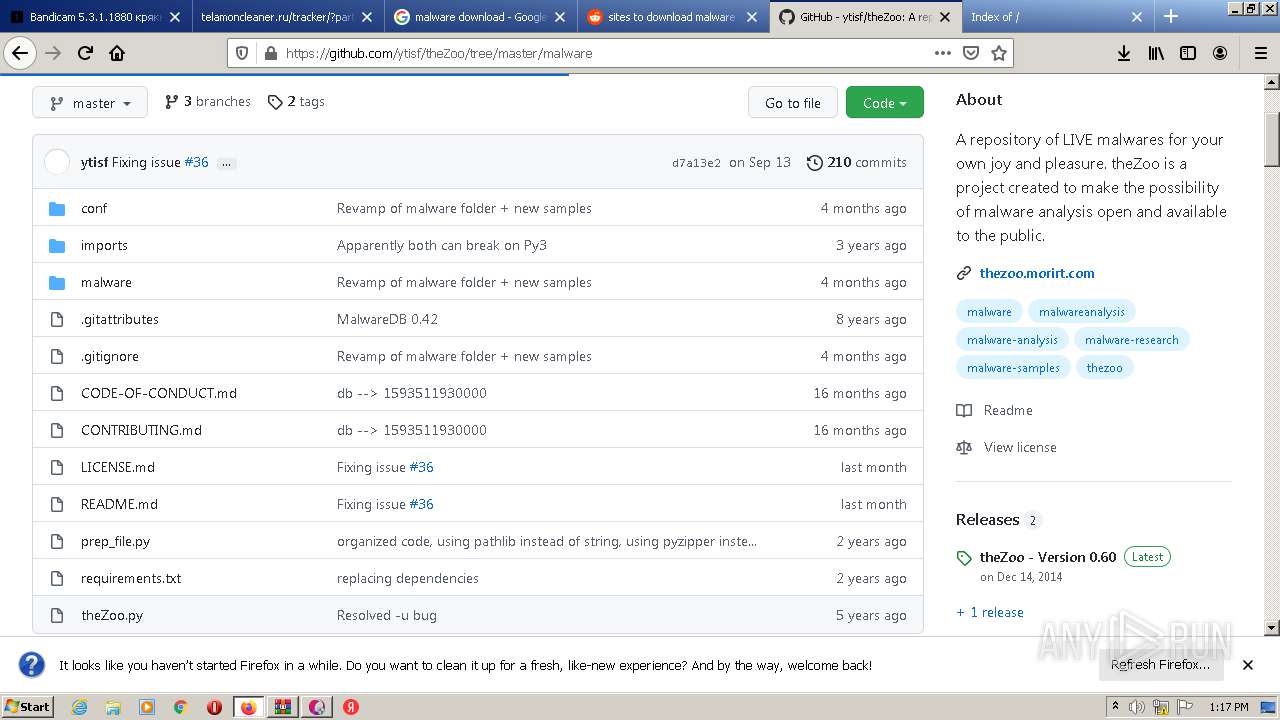Open .gitattributes file

[x=120, y=319]
